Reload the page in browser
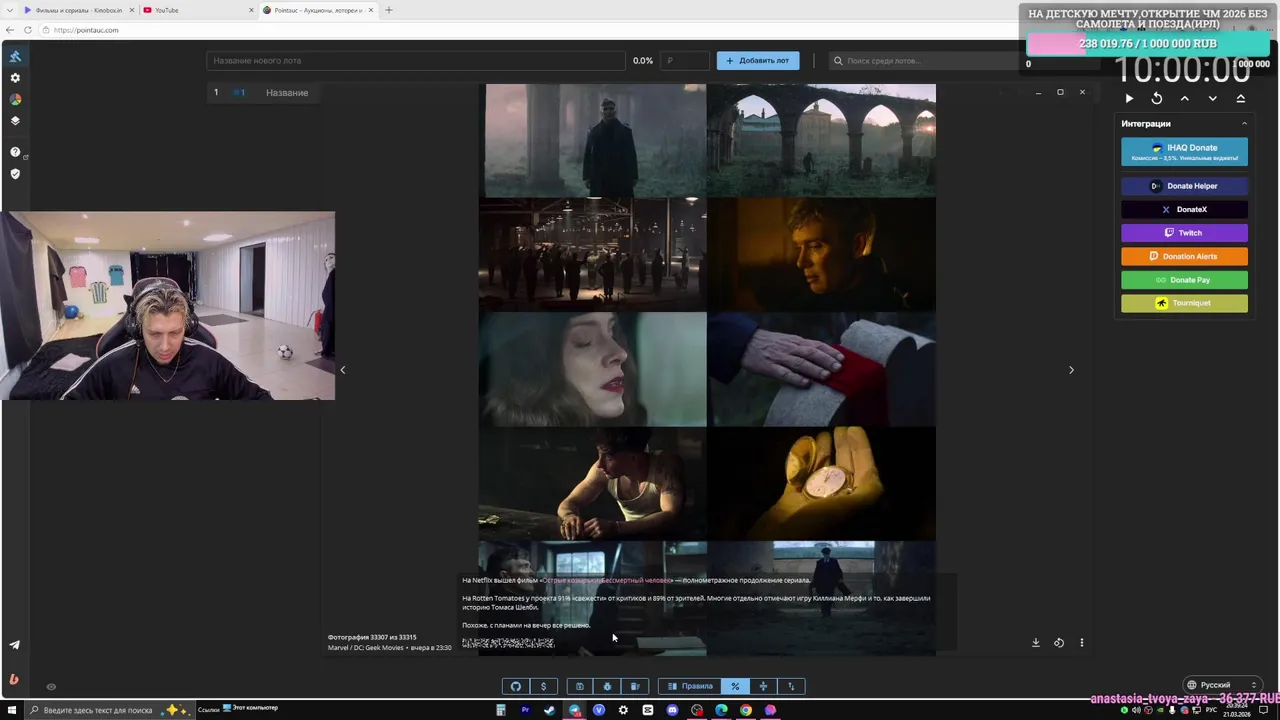 (x=28, y=30)
